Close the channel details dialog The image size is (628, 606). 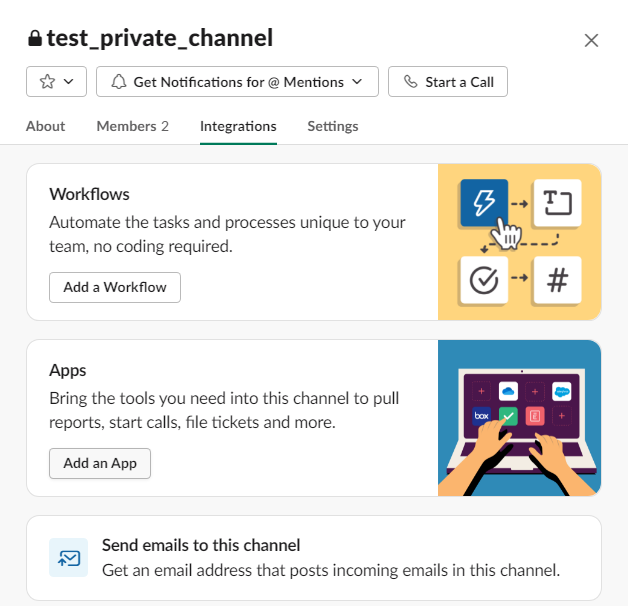591,40
